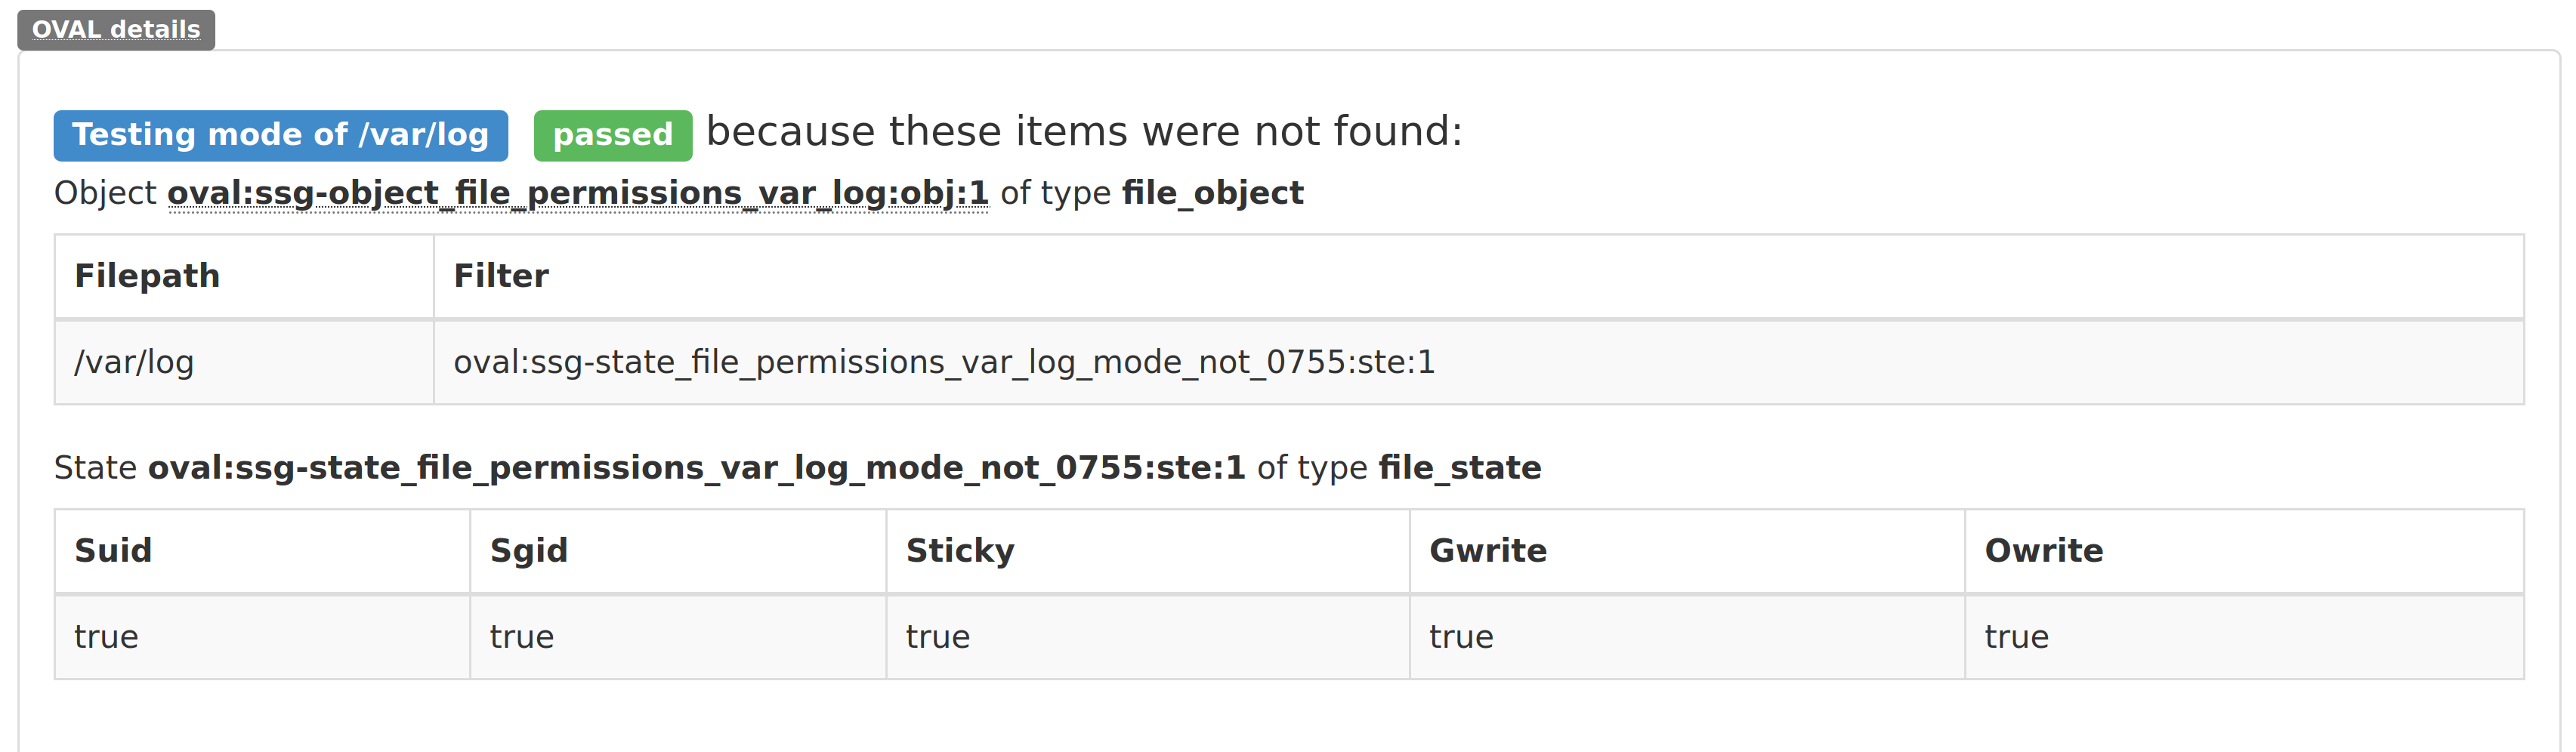Open the oval:ssg-object_file_permissions_var_log:obj:1 link
Viewport: 2576px width, 752px height.
coord(578,192)
